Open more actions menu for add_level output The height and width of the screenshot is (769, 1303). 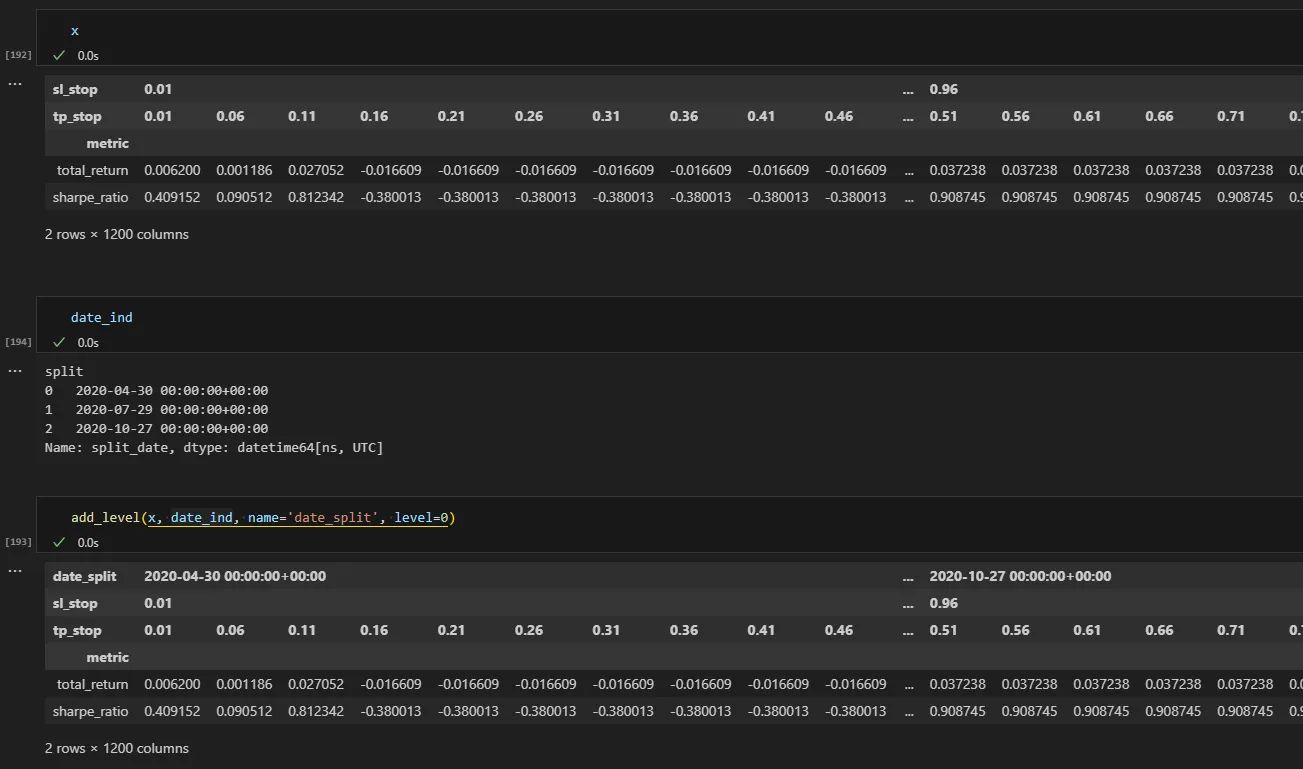tap(15, 571)
